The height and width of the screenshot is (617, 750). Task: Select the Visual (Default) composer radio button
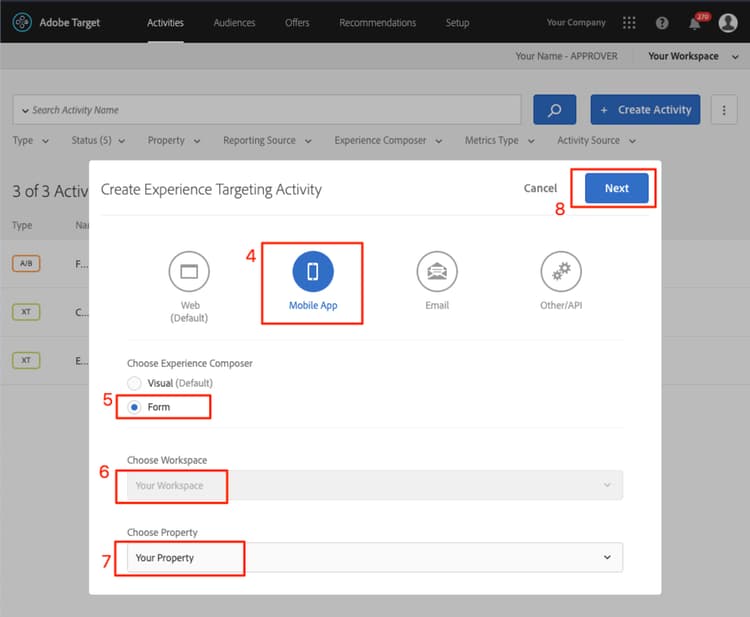134,383
